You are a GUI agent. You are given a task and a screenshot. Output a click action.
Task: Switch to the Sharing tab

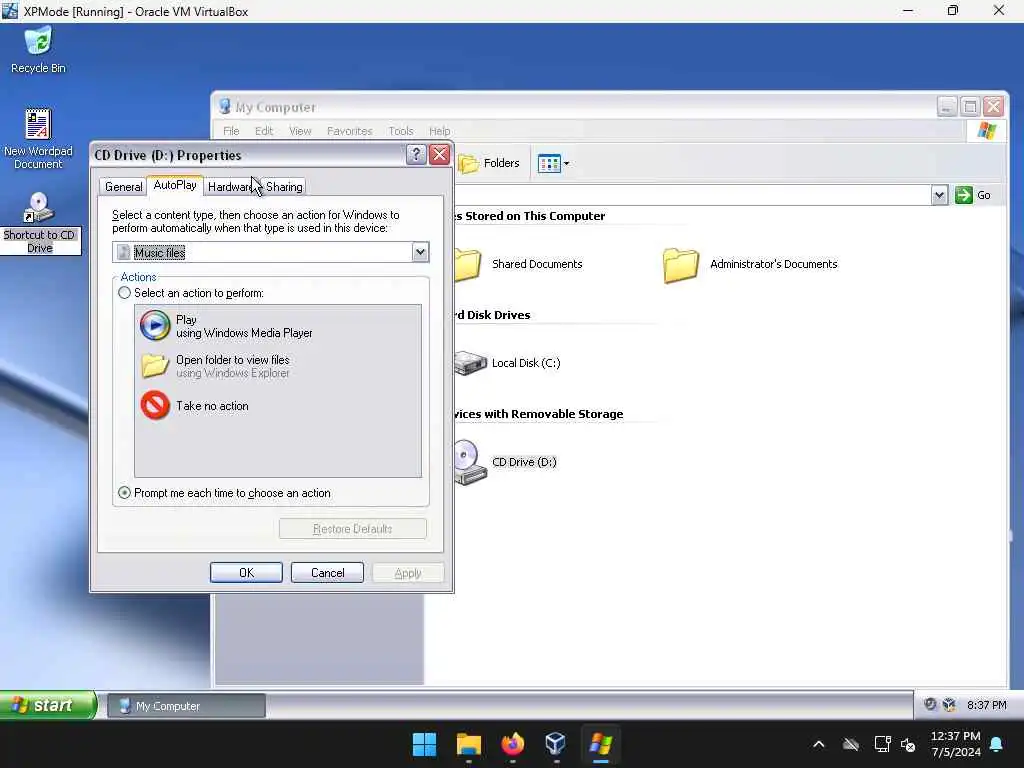coord(284,187)
